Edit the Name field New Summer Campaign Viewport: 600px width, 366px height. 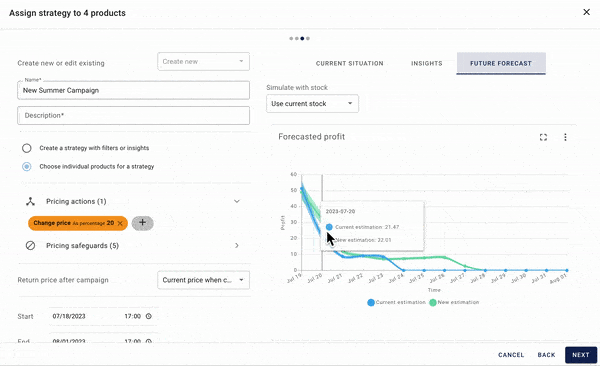[134, 90]
